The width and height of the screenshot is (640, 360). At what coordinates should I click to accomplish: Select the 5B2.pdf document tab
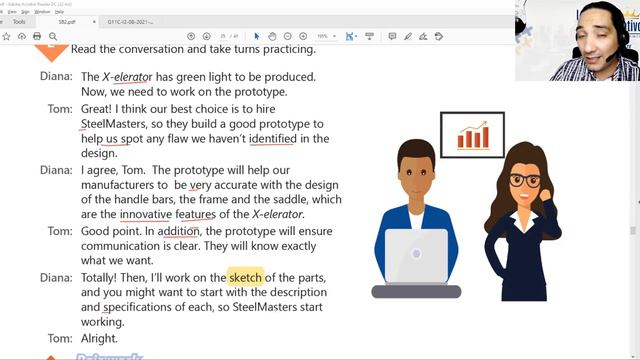67,22
